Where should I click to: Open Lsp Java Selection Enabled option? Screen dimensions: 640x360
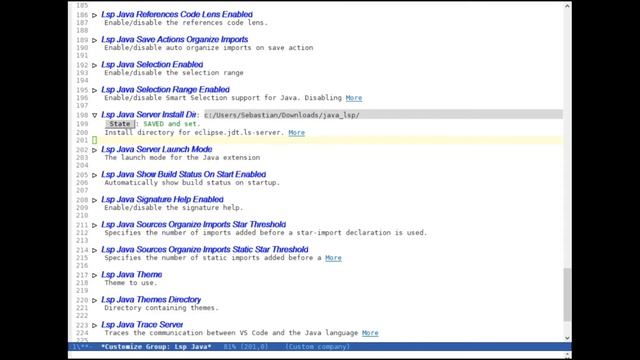152,64
